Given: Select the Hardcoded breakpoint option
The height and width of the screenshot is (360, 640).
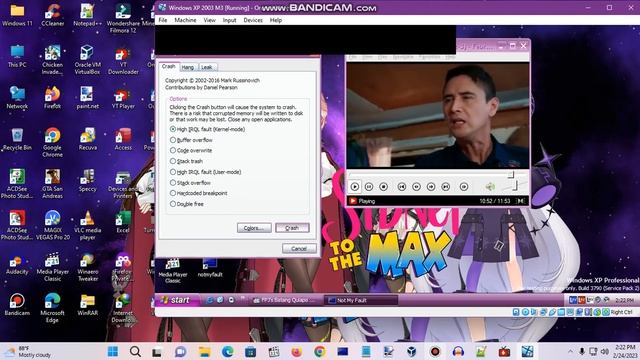Looking at the screenshot, I should coord(198,193).
